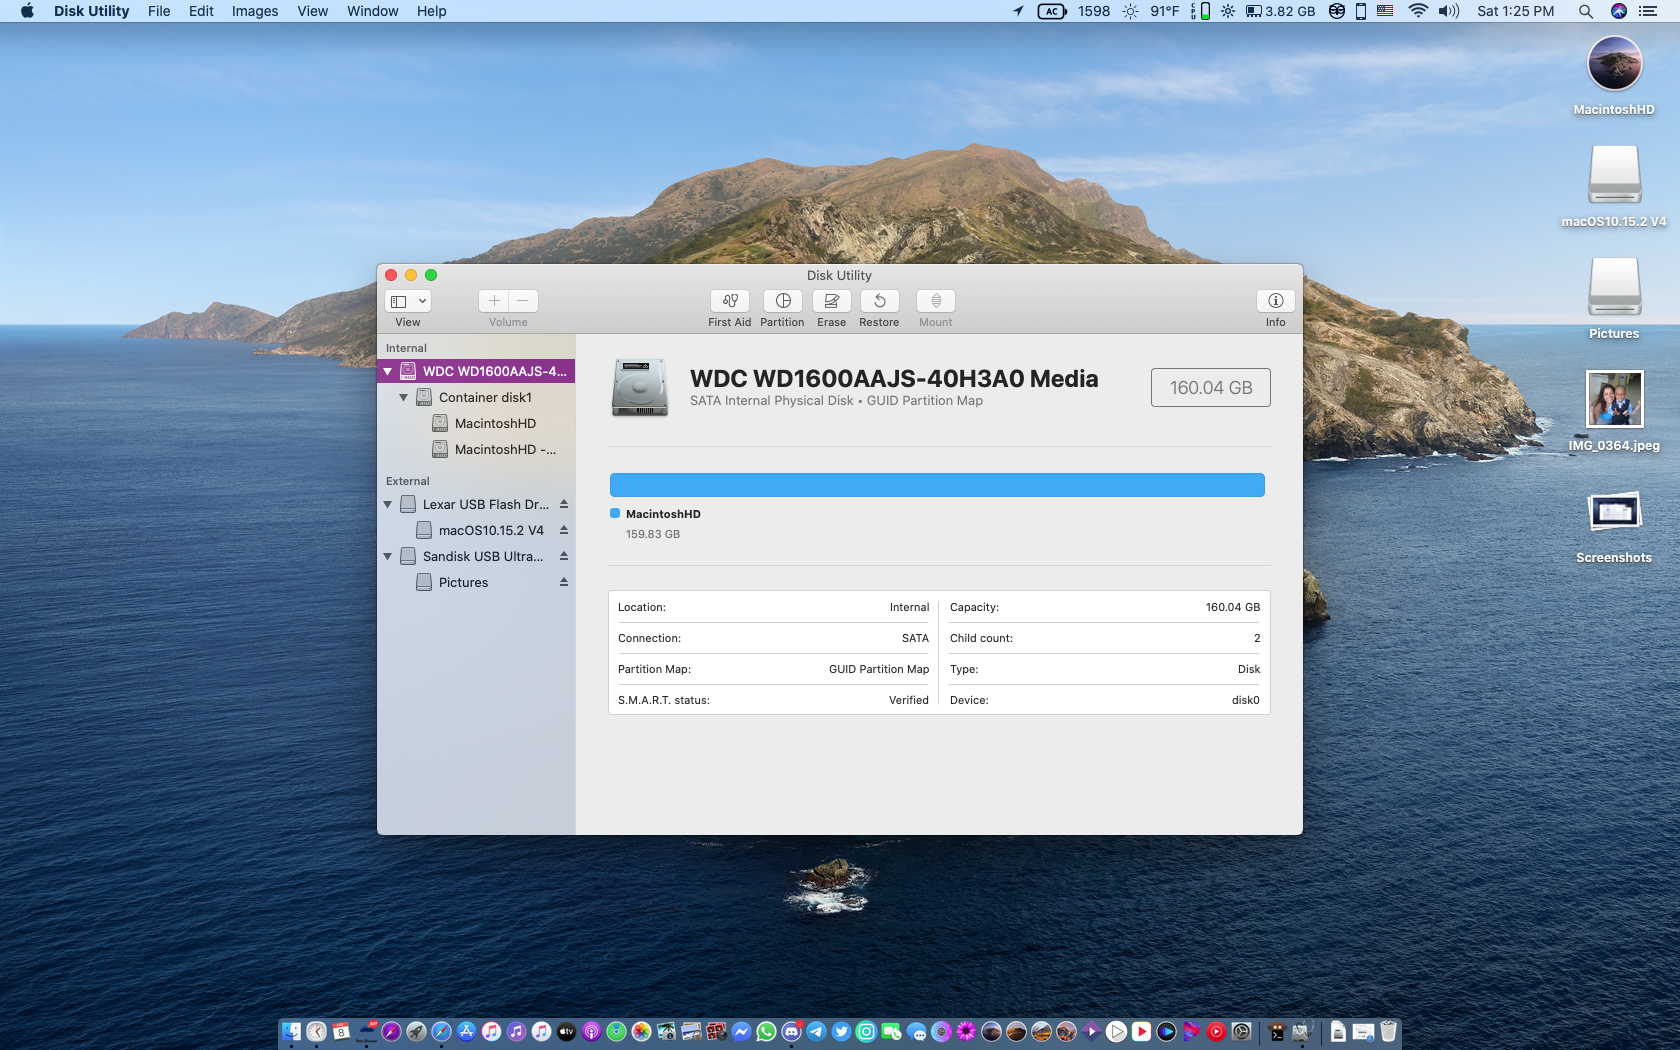Click the blue MacintoshHD legend swatch

615,513
